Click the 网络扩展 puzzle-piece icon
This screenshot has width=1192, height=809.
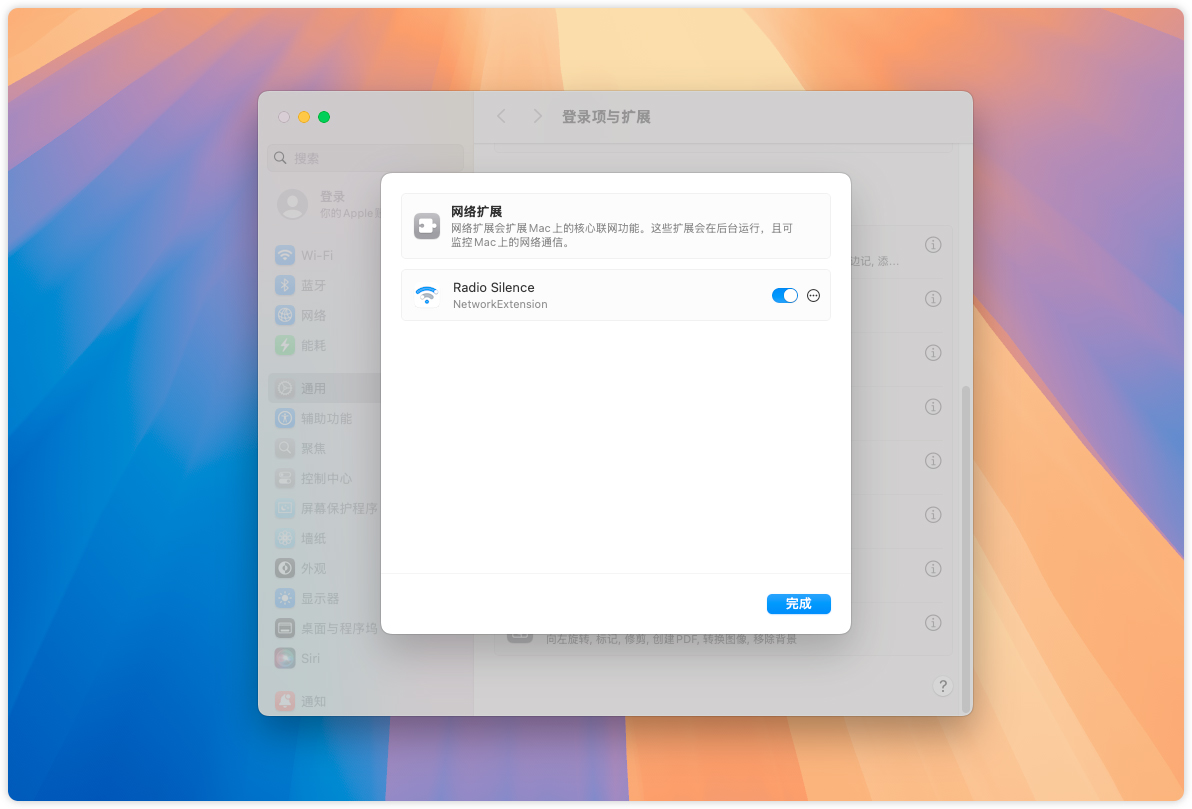pos(426,226)
